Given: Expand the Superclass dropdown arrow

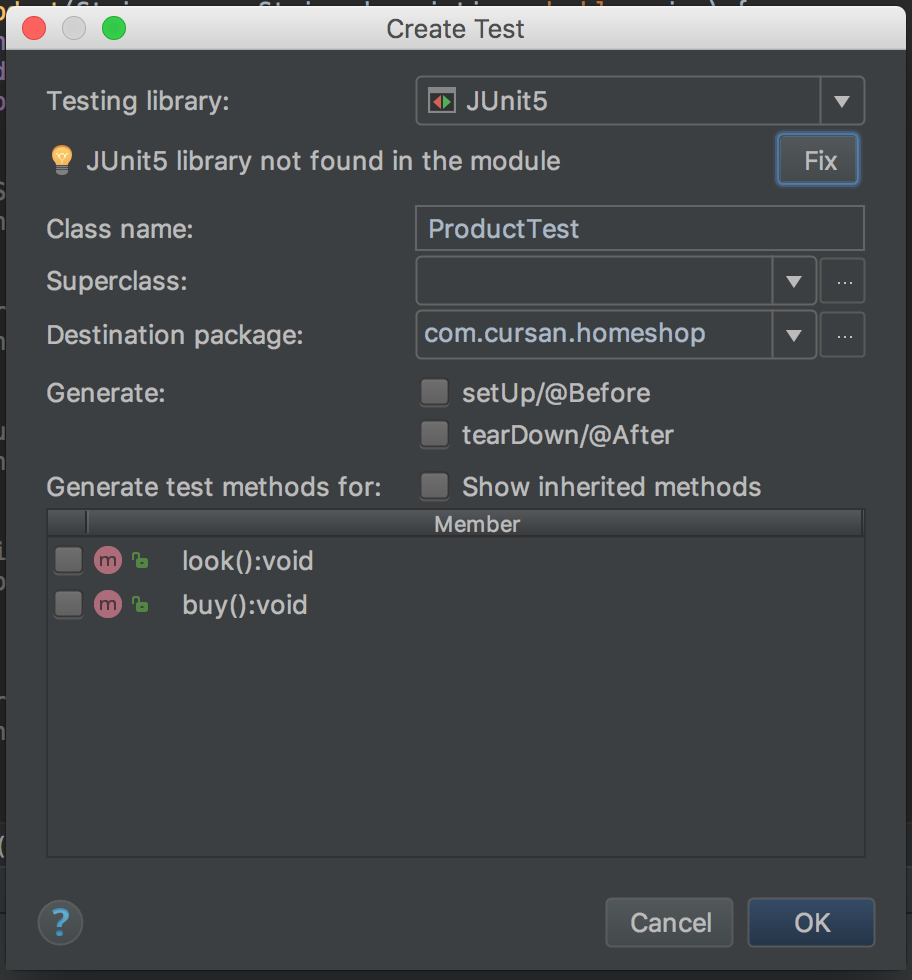Looking at the screenshot, I should [794, 281].
